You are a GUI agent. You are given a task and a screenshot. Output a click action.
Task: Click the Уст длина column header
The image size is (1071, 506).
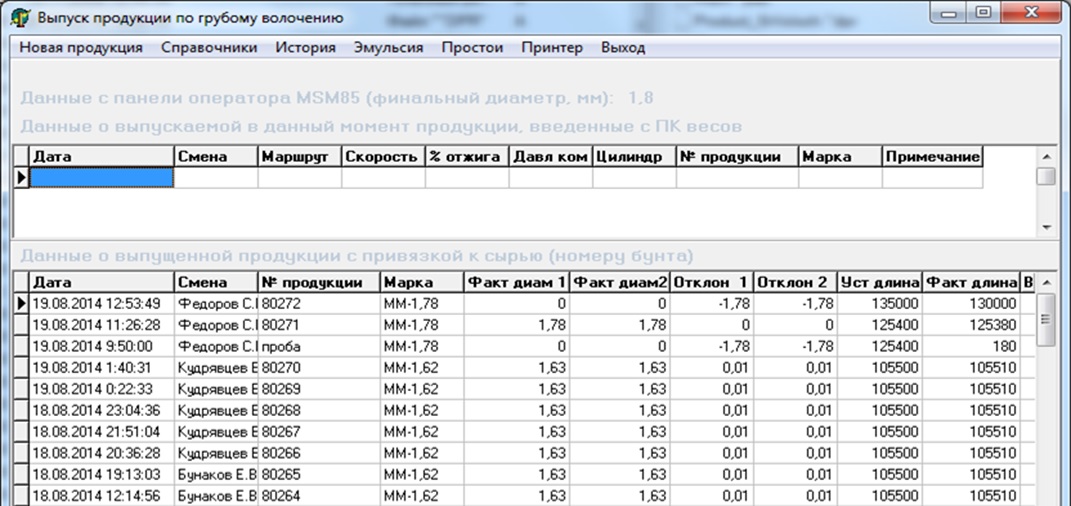point(880,282)
